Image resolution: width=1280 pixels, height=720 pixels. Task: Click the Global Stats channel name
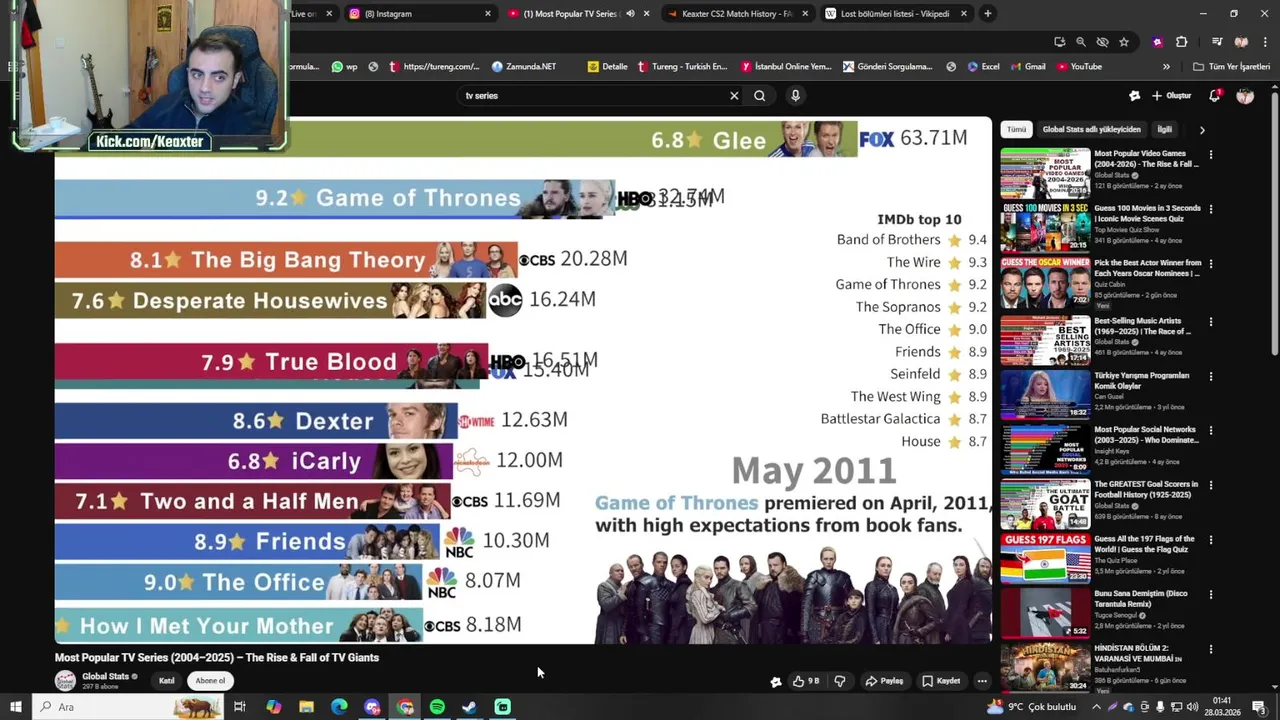point(105,677)
